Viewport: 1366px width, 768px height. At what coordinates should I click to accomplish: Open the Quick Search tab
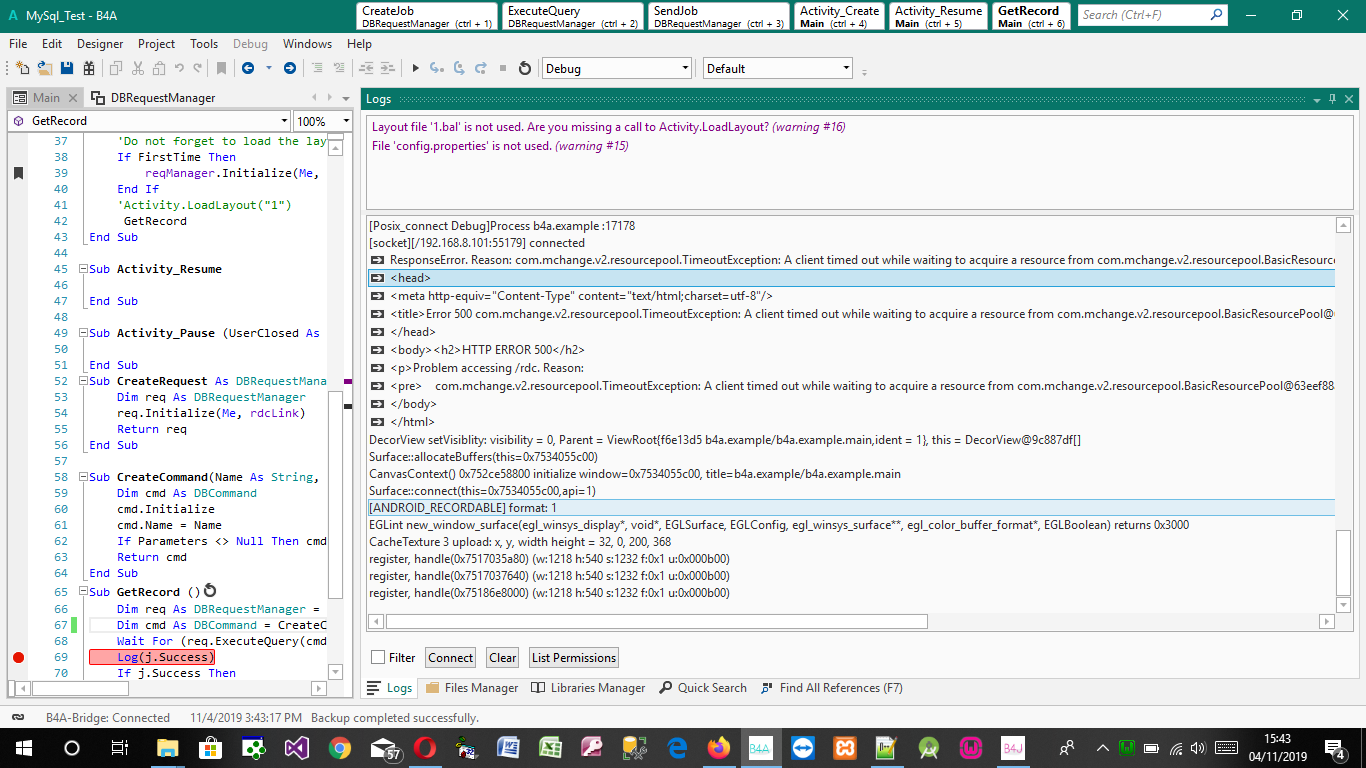click(x=703, y=687)
